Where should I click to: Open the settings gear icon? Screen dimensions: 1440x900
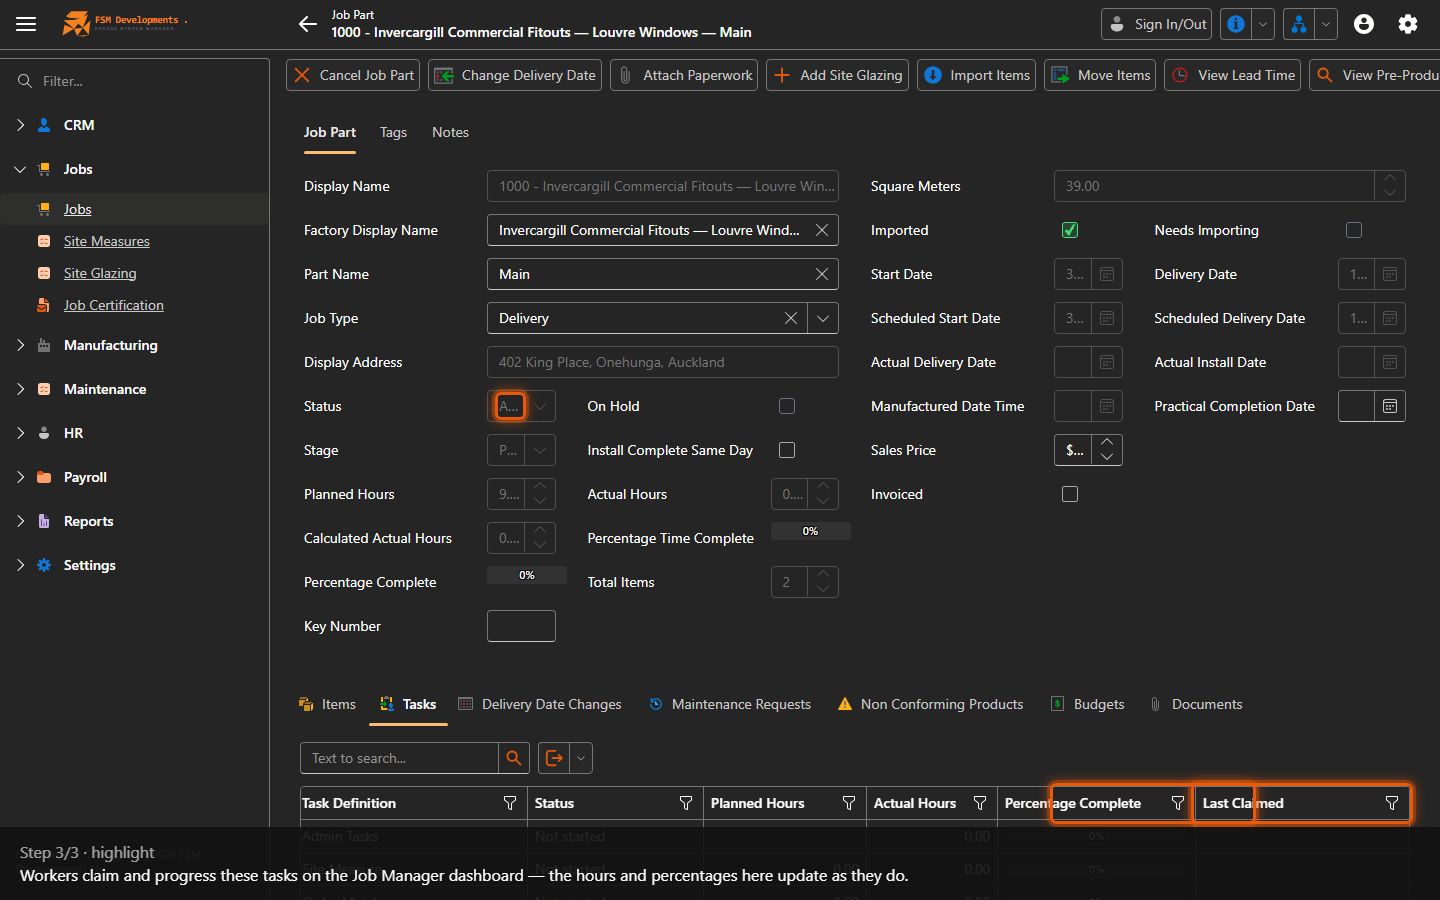pos(1408,24)
